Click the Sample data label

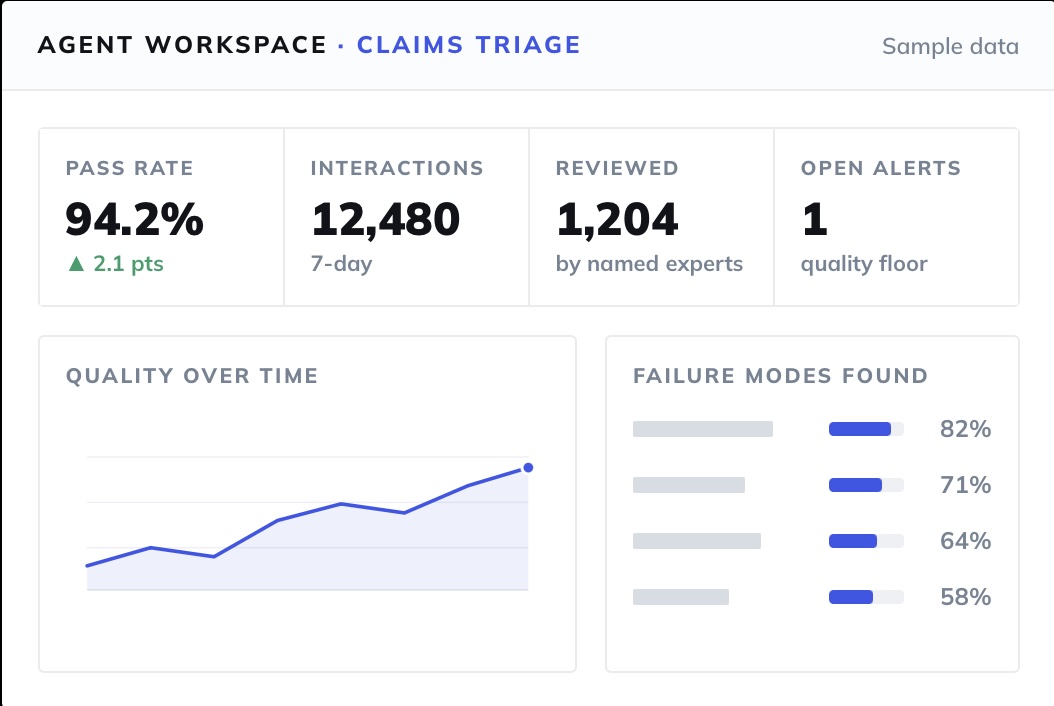click(x=950, y=46)
